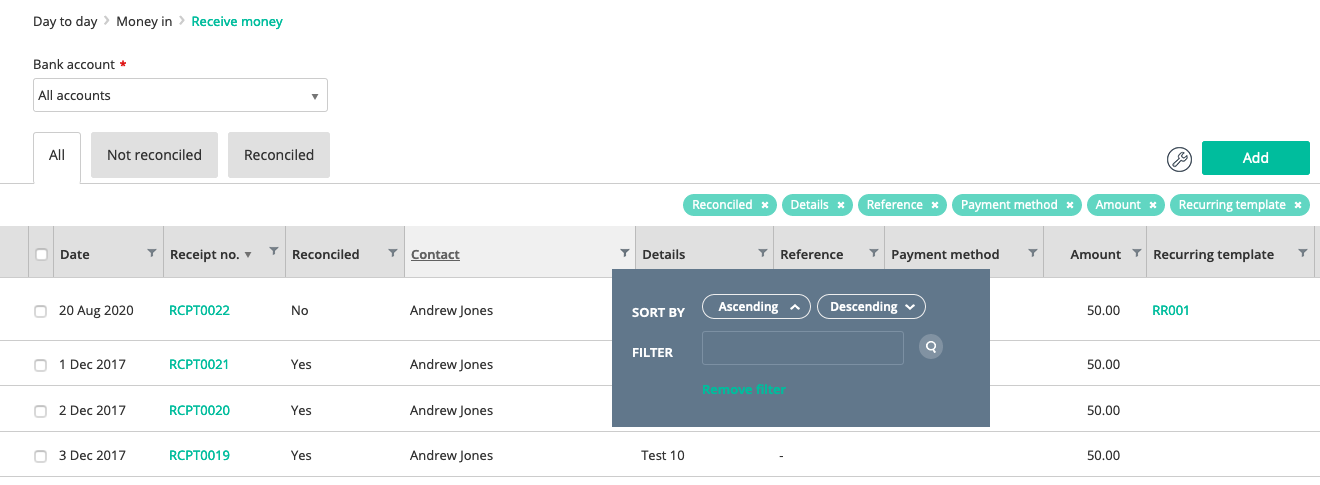Screen dimensions: 1320x485
Task: Open receipt RCPT0020
Action: click(199, 410)
